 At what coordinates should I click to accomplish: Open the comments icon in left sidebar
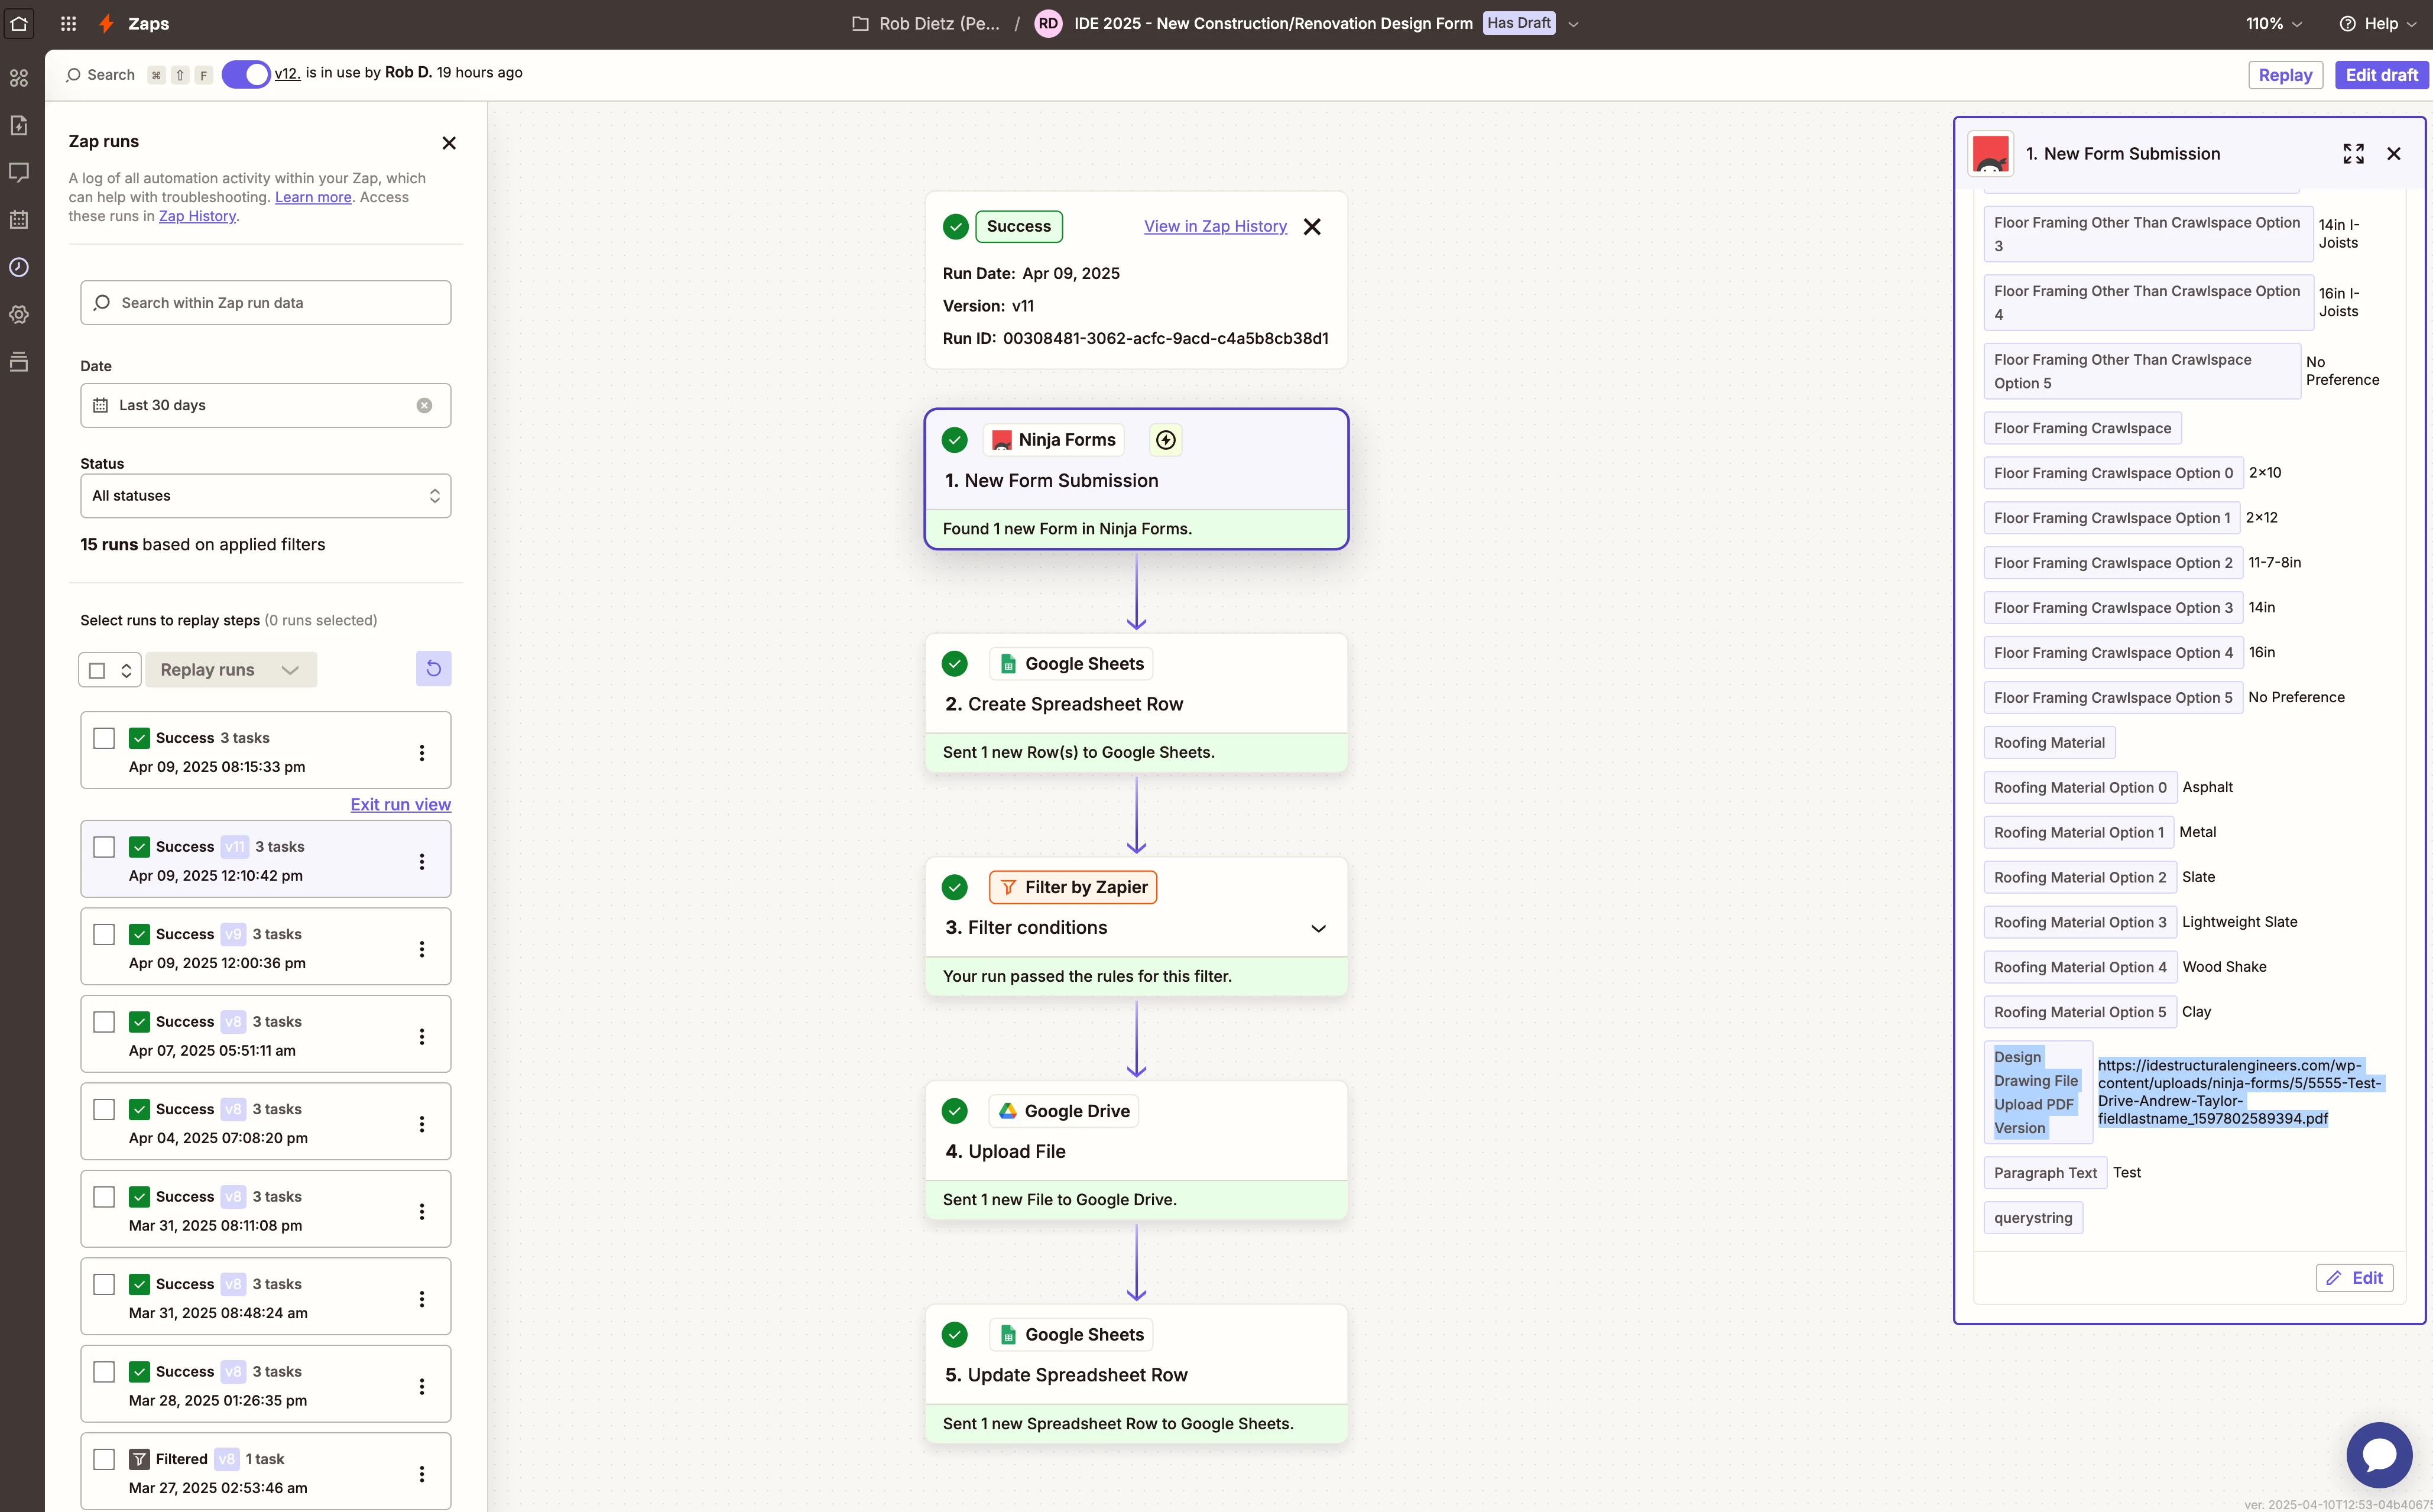click(19, 172)
